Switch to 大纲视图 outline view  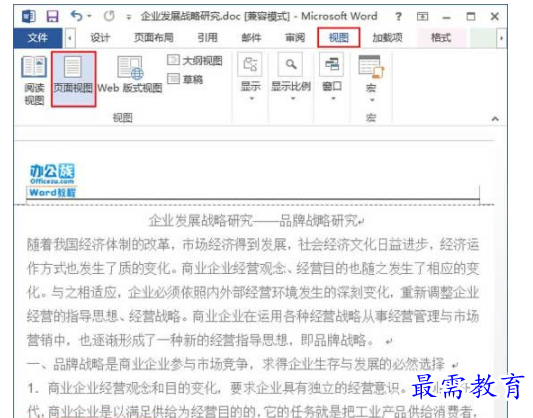(x=195, y=60)
